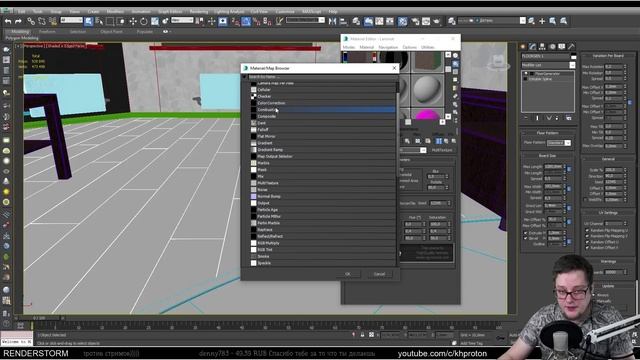Activate the Select and Move tool

tap(133, 21)
